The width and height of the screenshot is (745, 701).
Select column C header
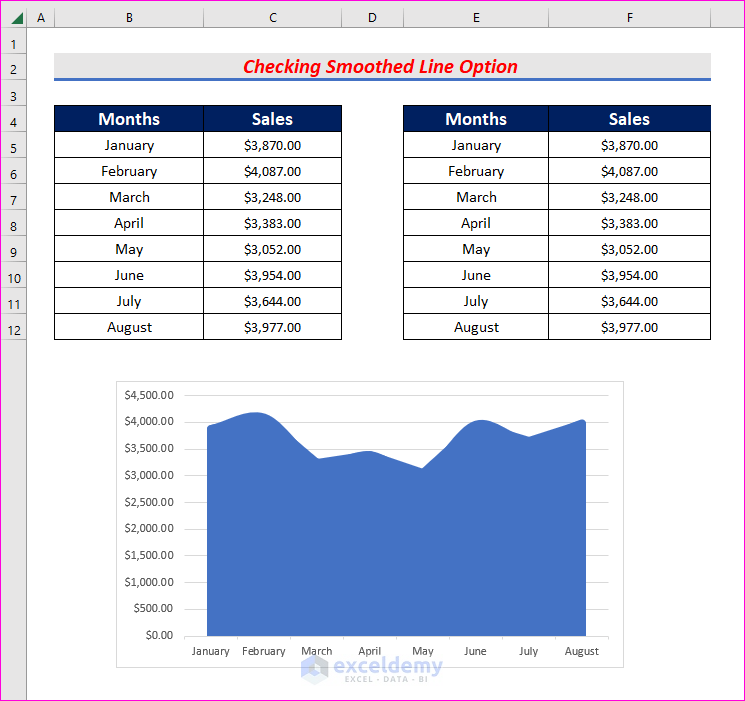click(272, 18)
